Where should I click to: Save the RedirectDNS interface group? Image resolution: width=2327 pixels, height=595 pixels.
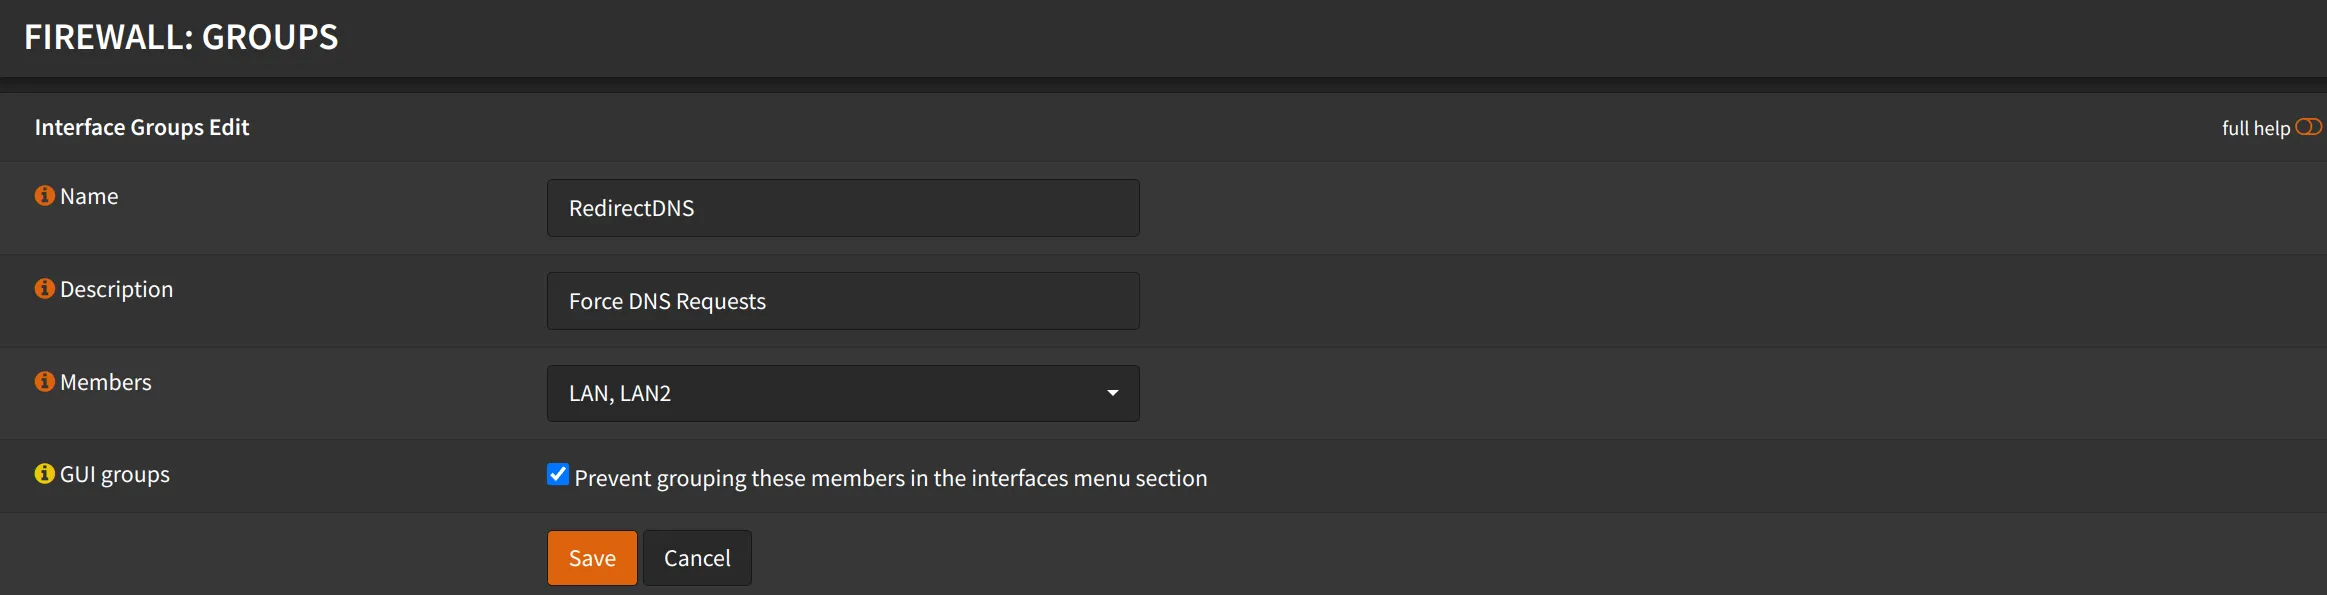point(591,557)
